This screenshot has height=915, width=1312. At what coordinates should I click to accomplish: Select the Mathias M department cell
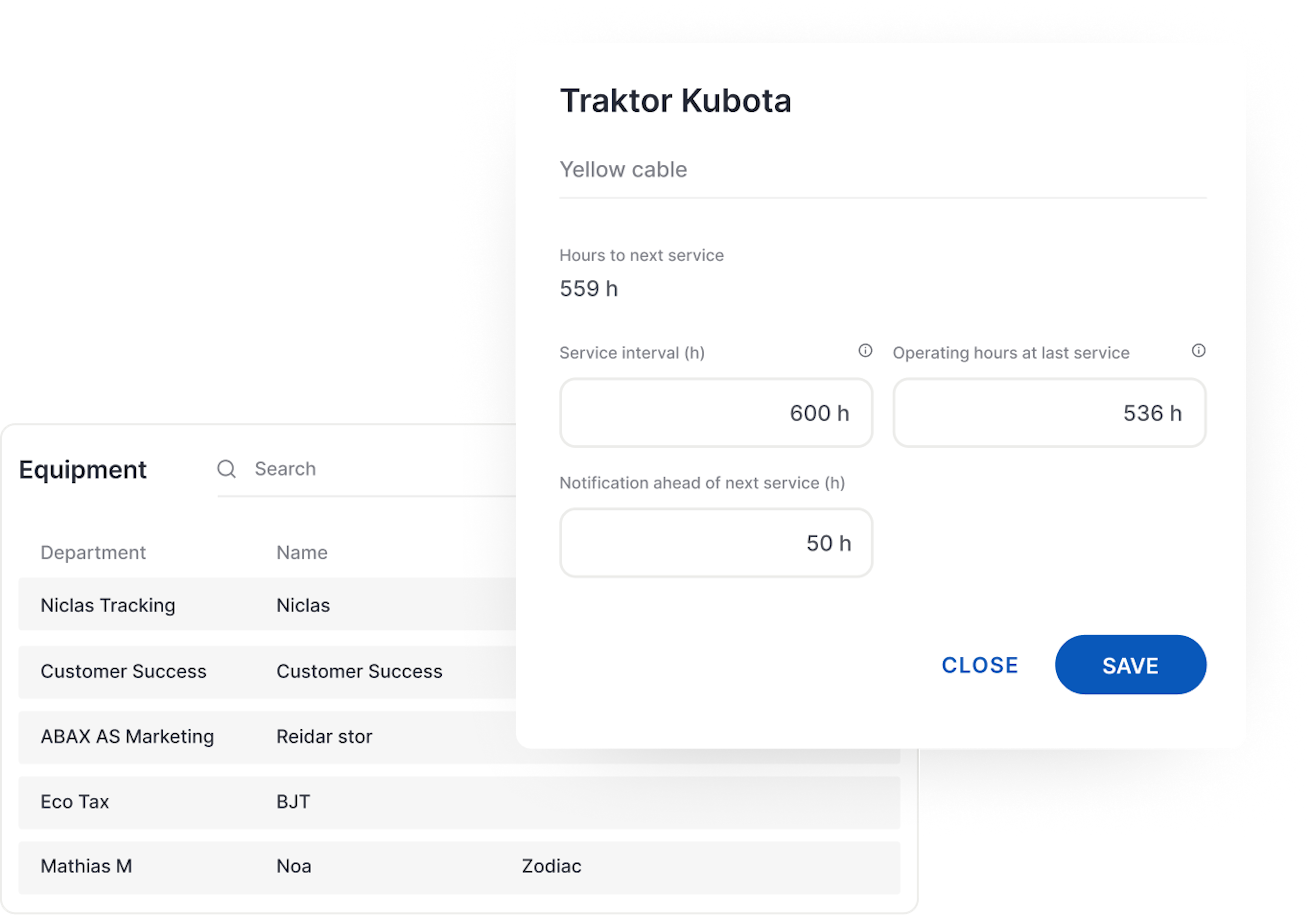[86, 867]
